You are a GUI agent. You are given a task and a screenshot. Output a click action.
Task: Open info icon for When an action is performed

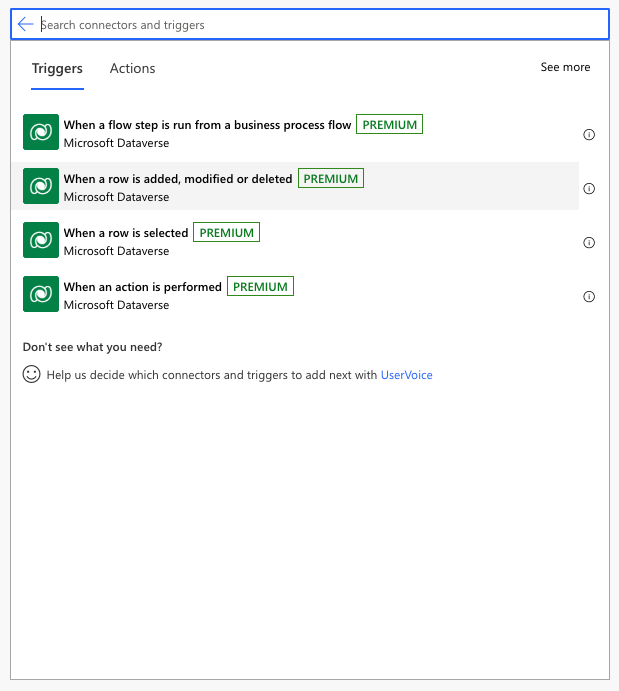(589, 297)
